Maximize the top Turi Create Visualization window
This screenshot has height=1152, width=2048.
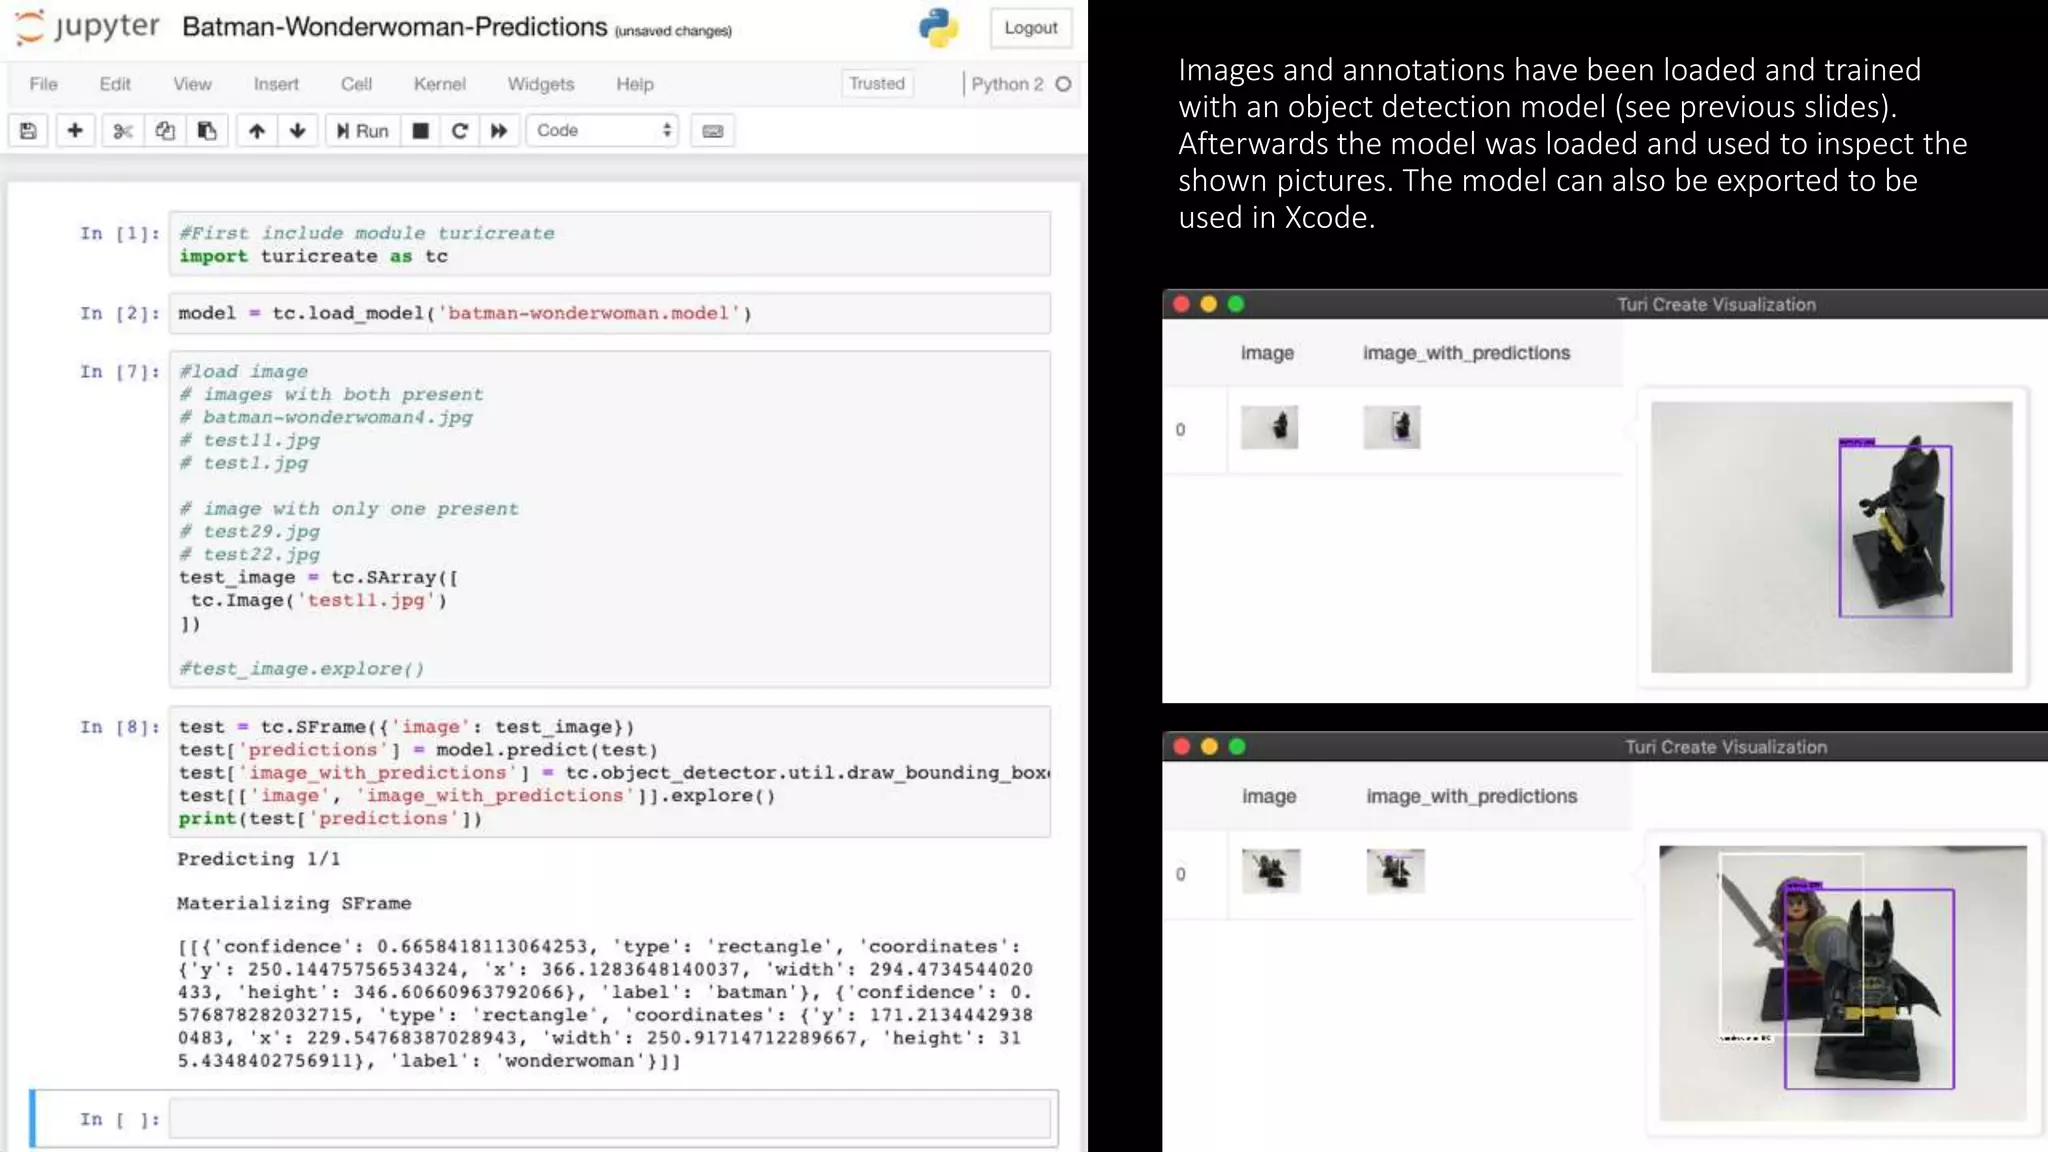click(1236, 304)
